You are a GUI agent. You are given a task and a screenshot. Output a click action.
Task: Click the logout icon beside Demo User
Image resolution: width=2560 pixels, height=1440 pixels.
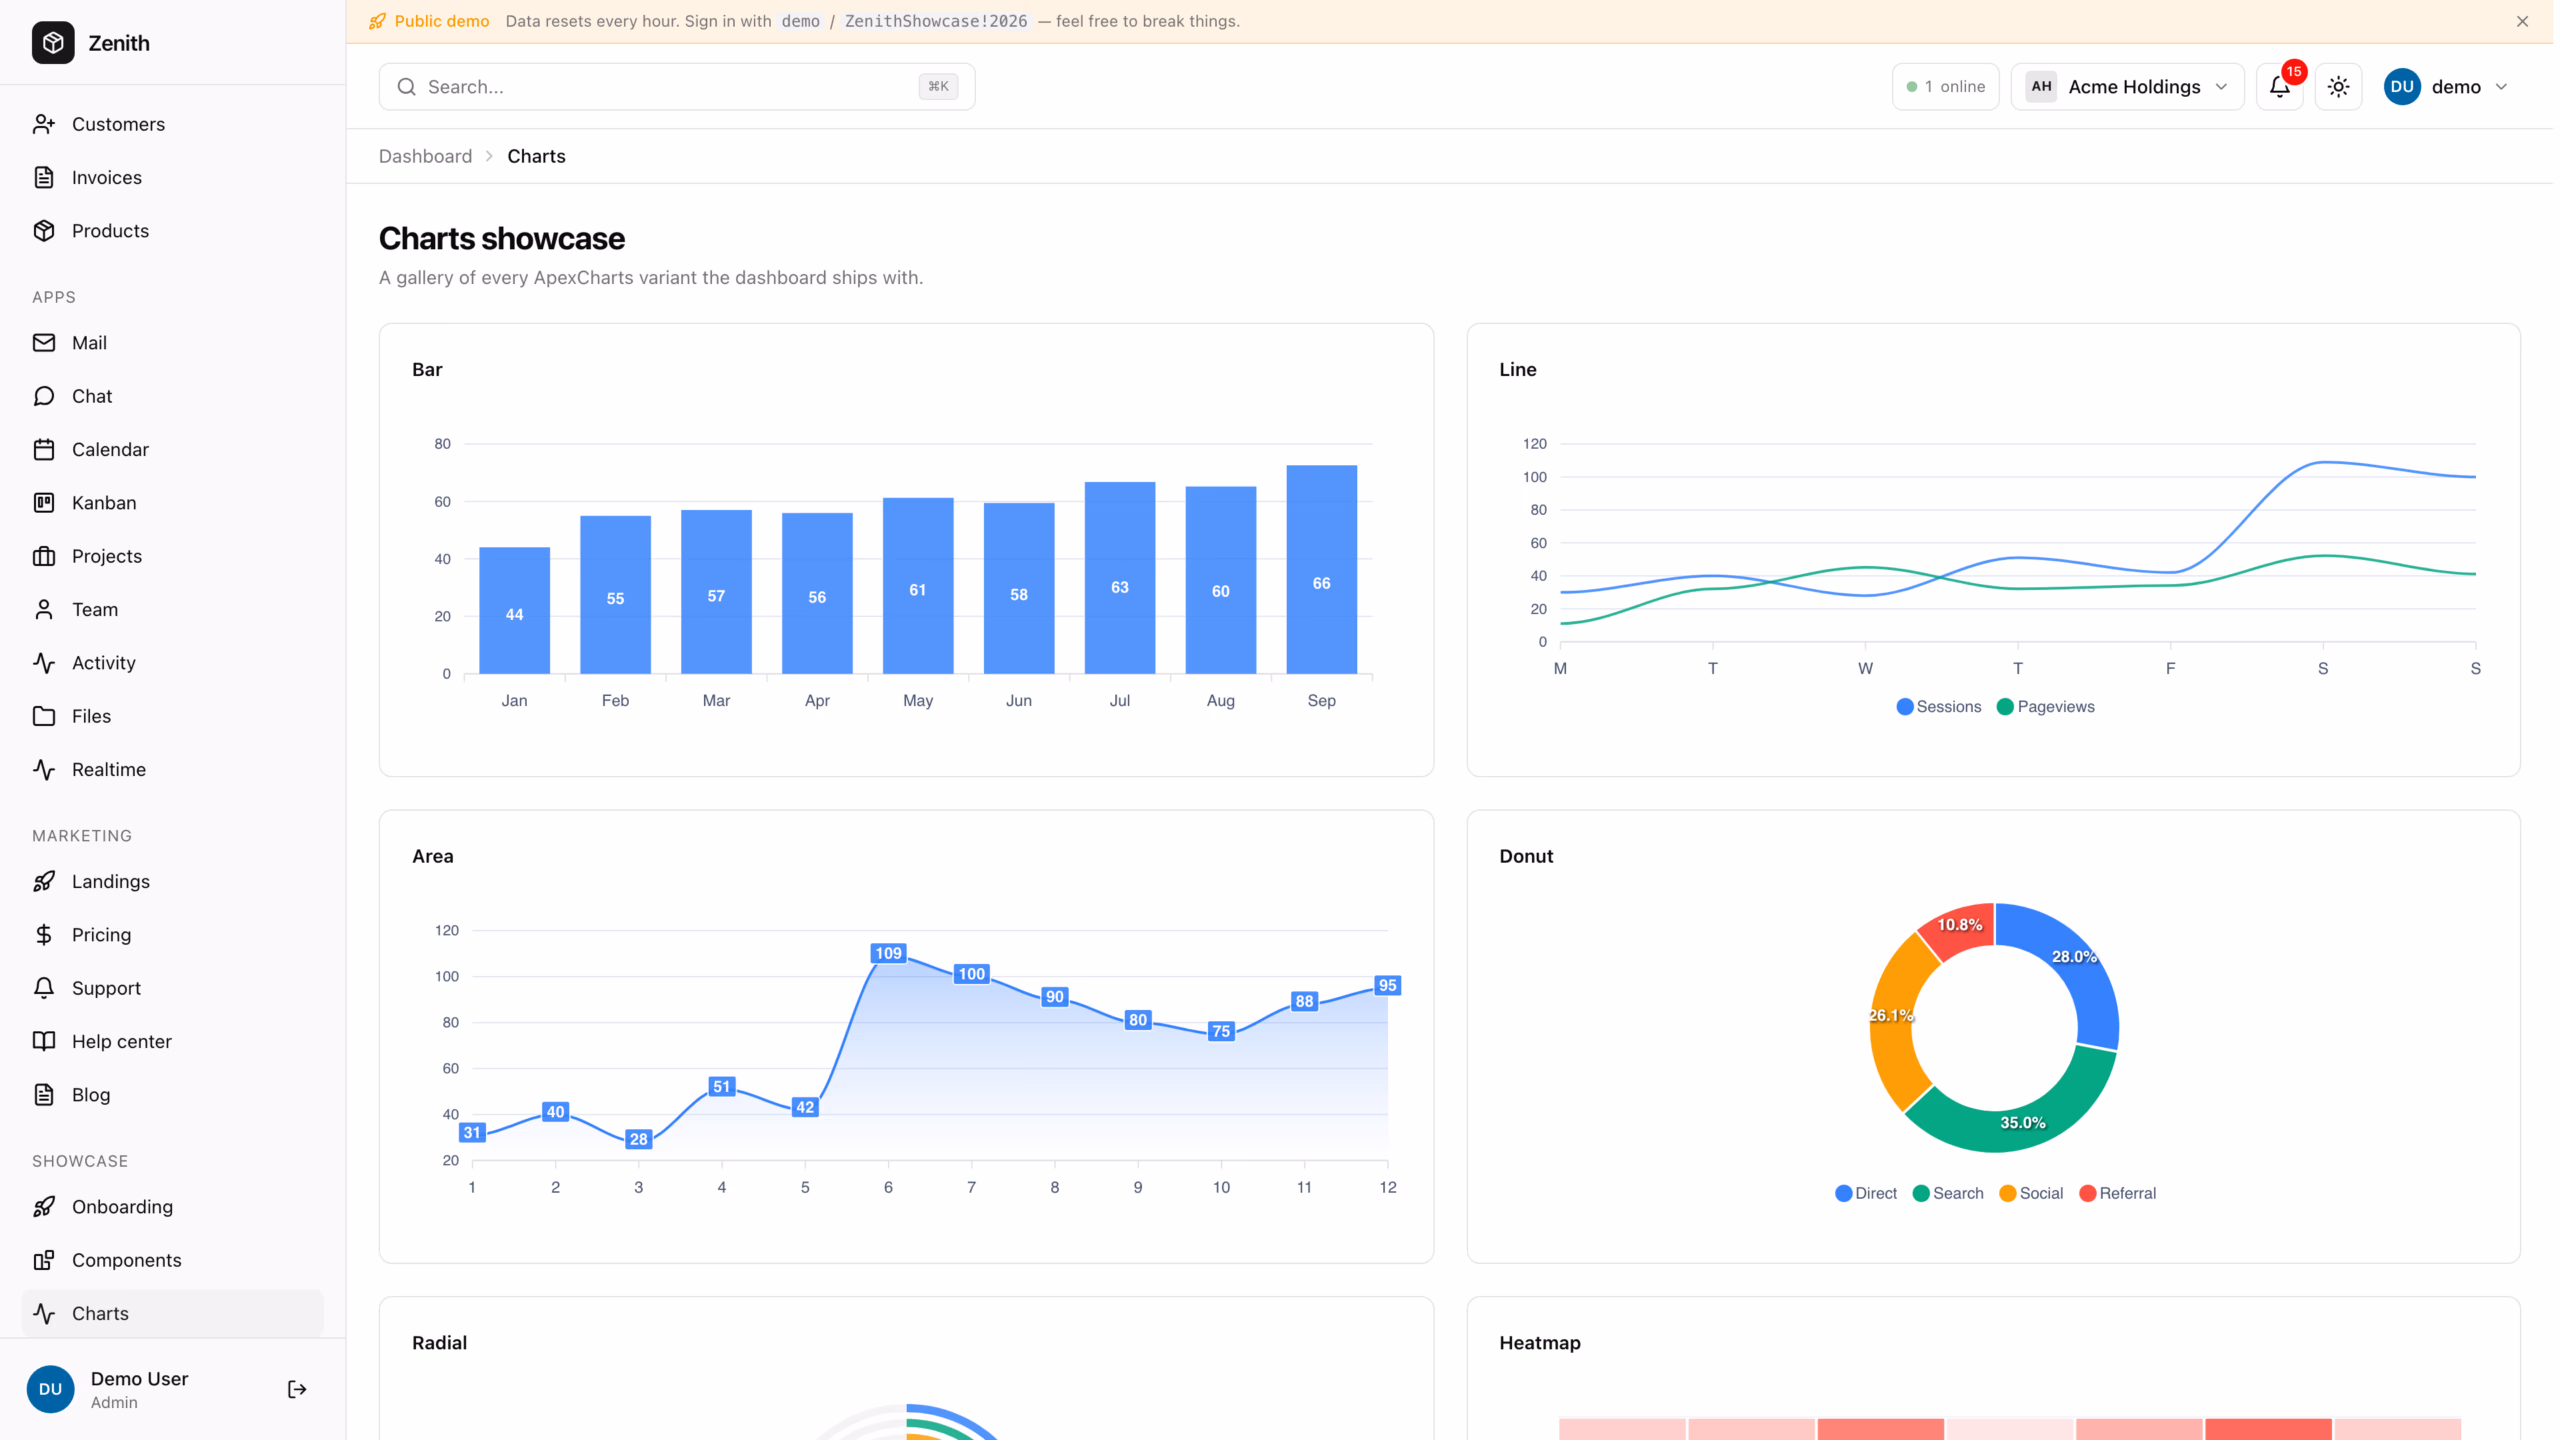tap(297, 1389)
